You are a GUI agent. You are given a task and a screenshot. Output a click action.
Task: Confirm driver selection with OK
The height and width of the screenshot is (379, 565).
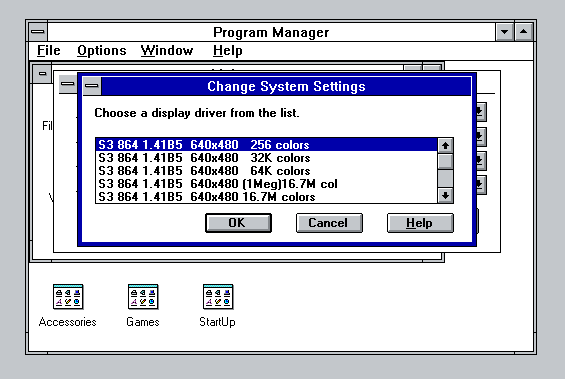pos(238,223)
